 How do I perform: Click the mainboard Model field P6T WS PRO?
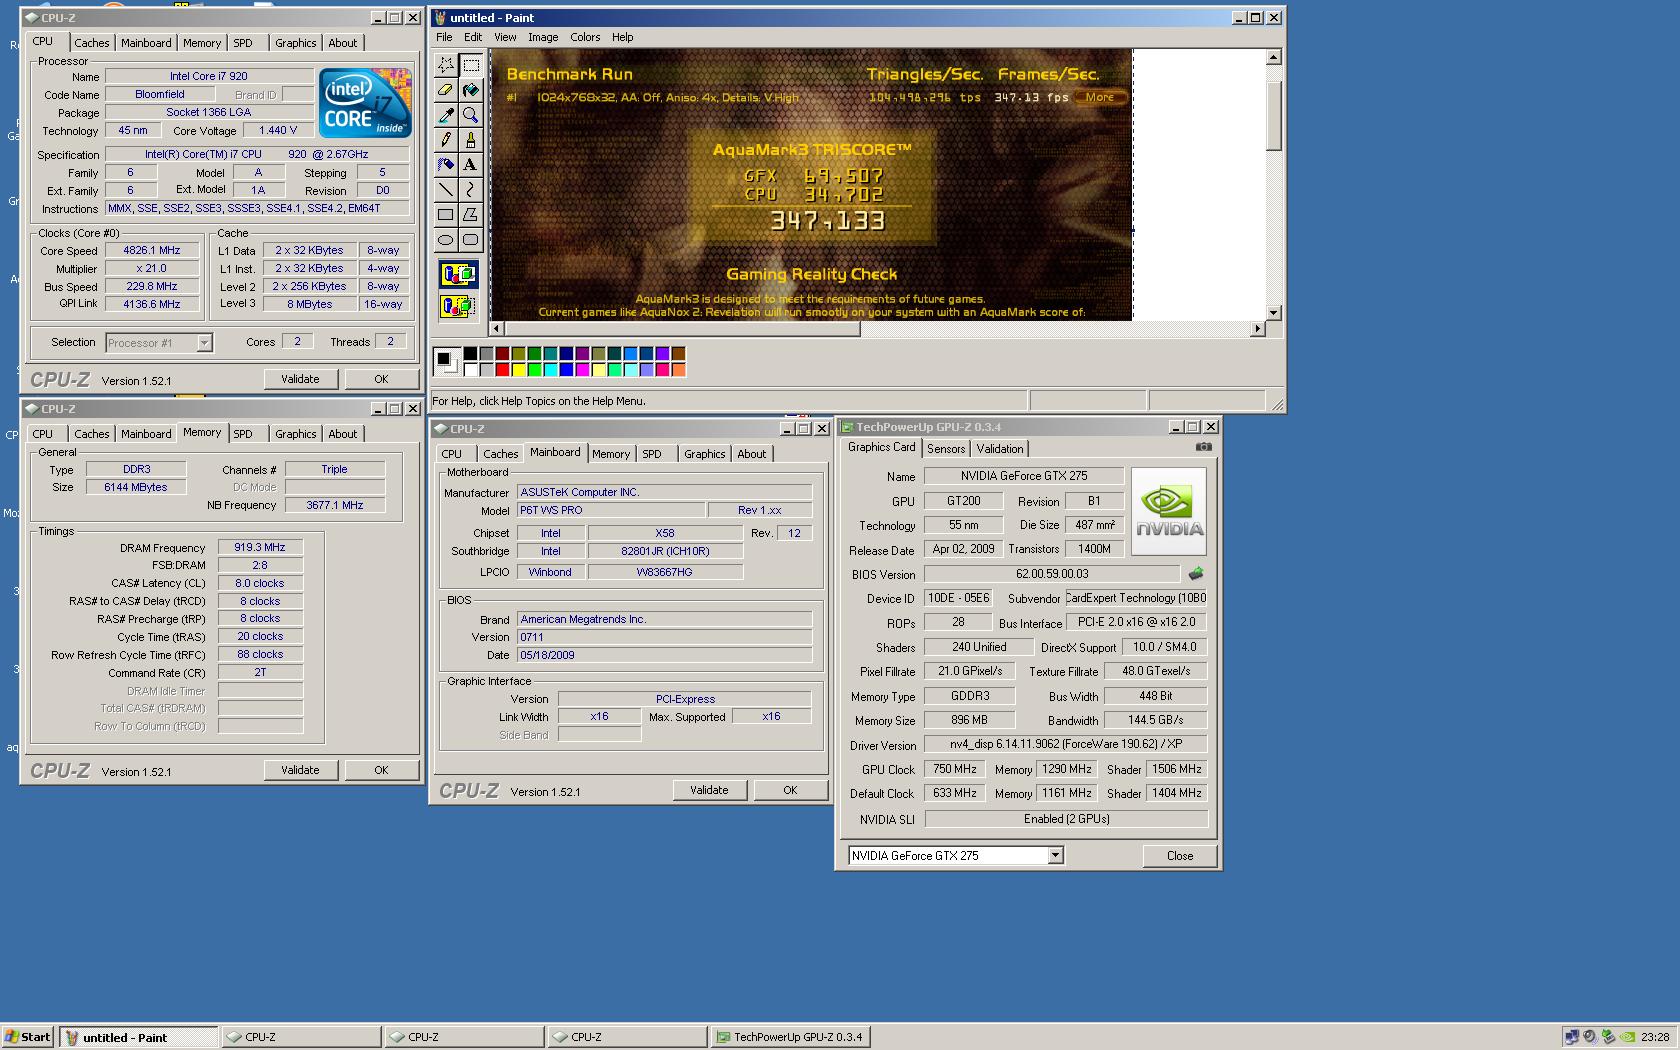[610, 510]
